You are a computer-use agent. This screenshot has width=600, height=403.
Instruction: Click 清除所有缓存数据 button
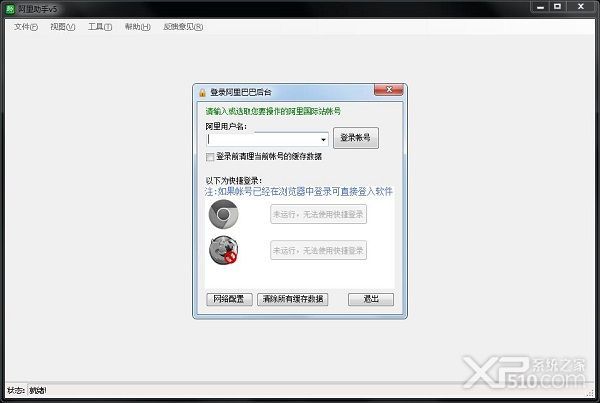(x=293, y=299)
